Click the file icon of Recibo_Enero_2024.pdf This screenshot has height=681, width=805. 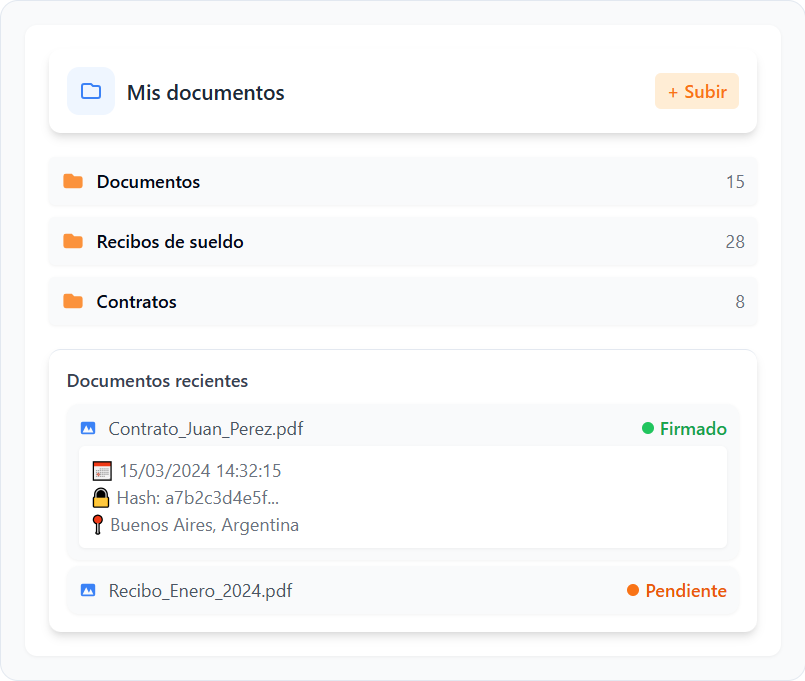88,591
